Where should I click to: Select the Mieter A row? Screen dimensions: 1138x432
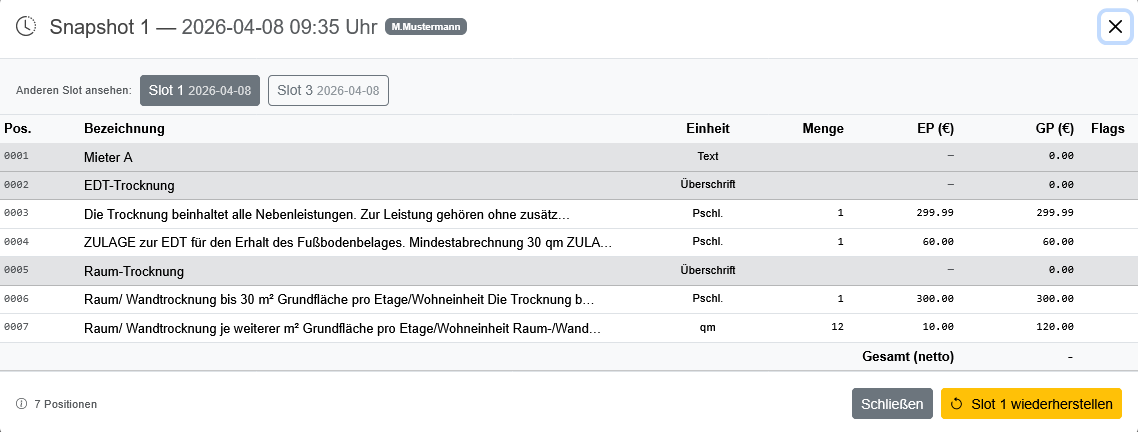(569, 157)
